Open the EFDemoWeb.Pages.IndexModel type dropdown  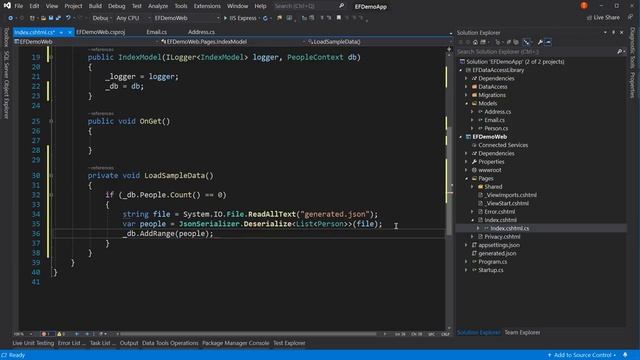232,42
